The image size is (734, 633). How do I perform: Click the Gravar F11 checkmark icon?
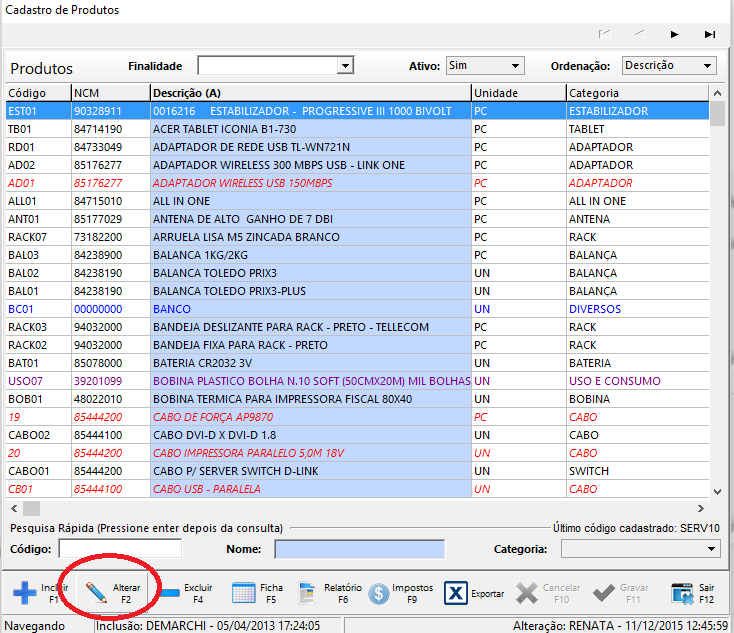(603, 593)
